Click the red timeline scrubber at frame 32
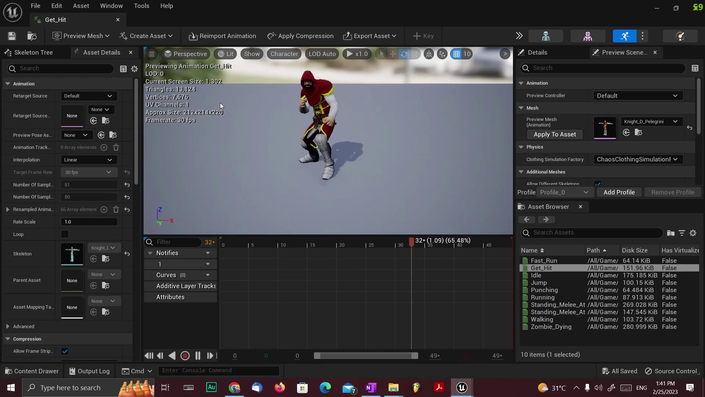 pyautogui.click(x=411, y=241)
